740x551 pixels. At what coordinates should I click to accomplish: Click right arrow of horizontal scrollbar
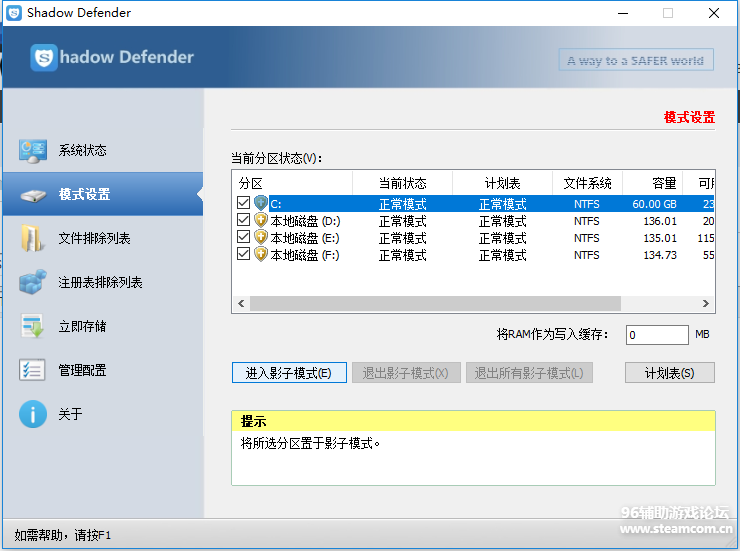[x=707, y=303]
